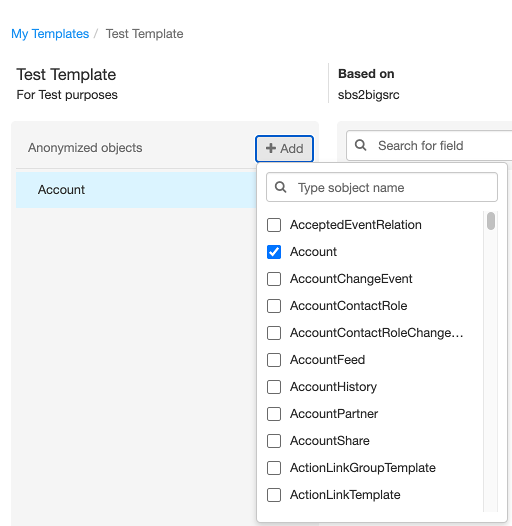
Task: Click the AccountShare label
Action: tap(330, 441)
